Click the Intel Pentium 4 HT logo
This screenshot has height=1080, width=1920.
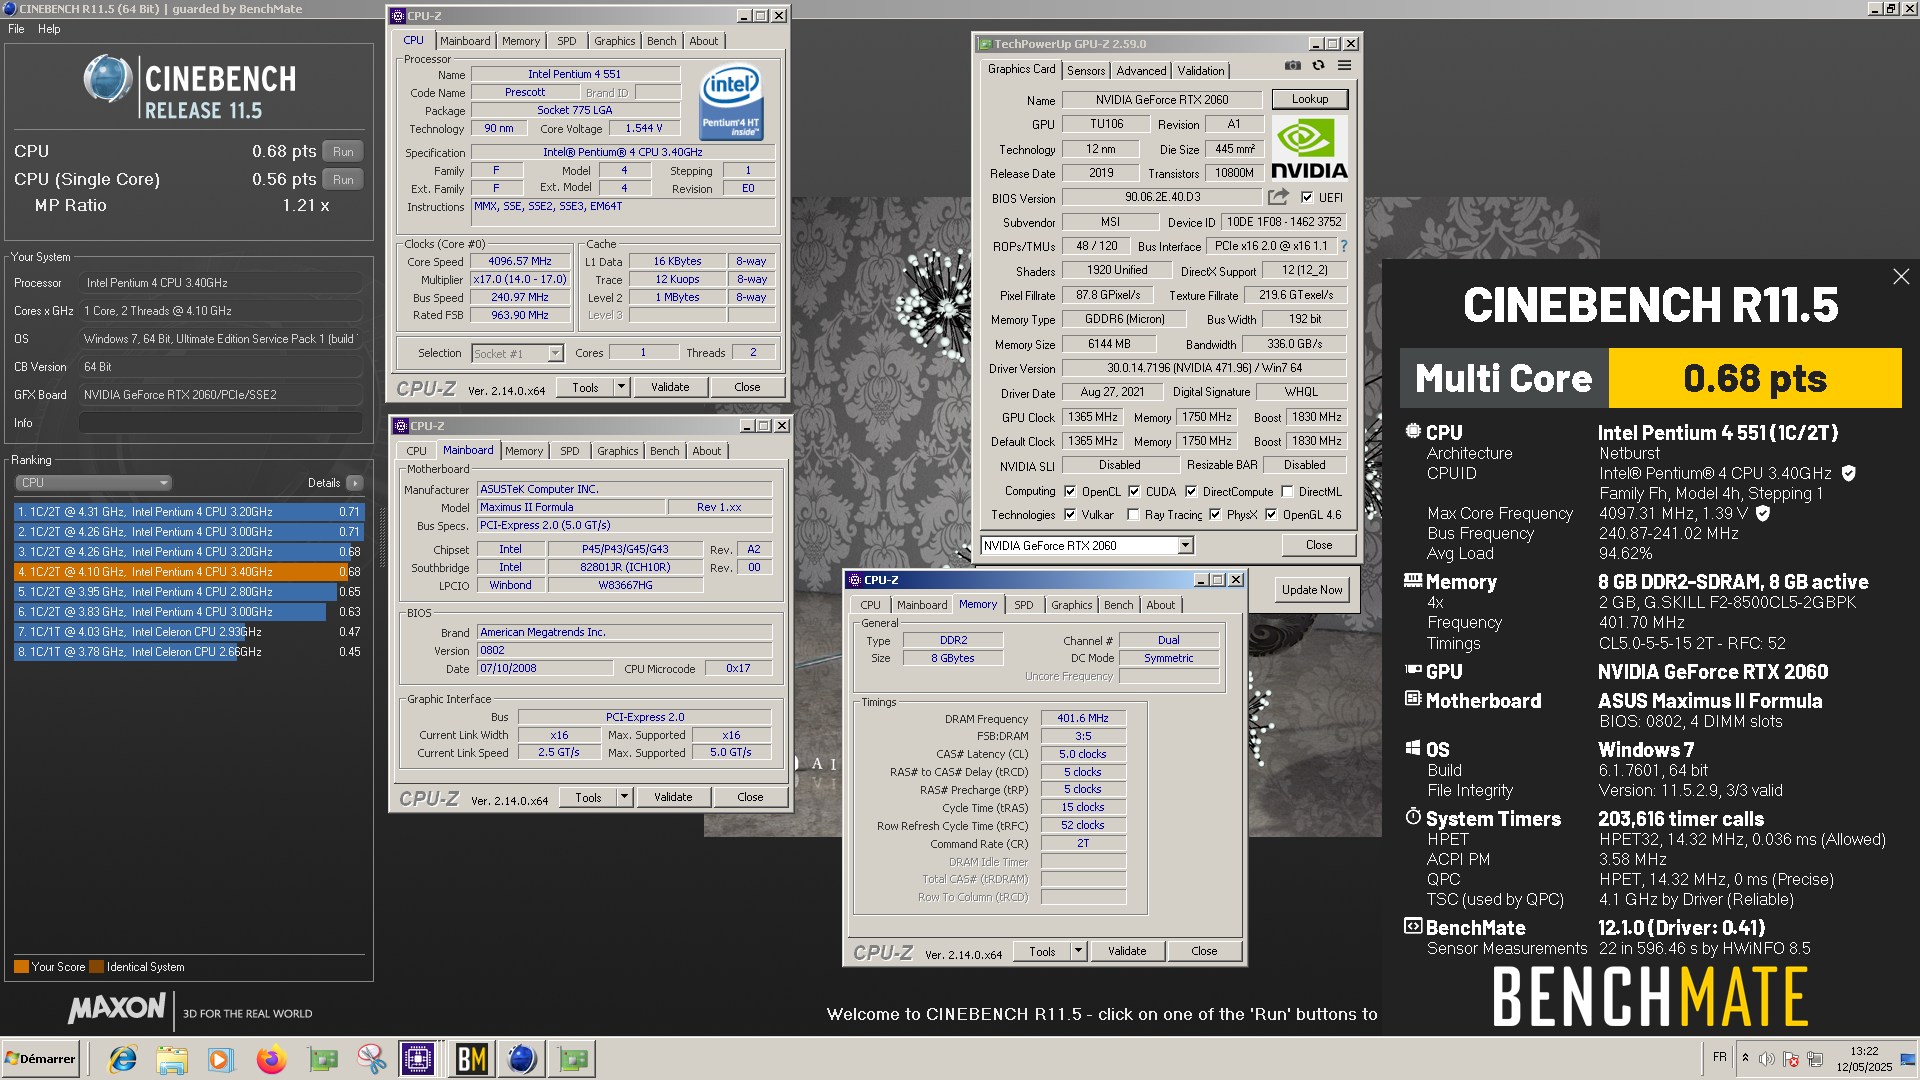coord(731,102)
